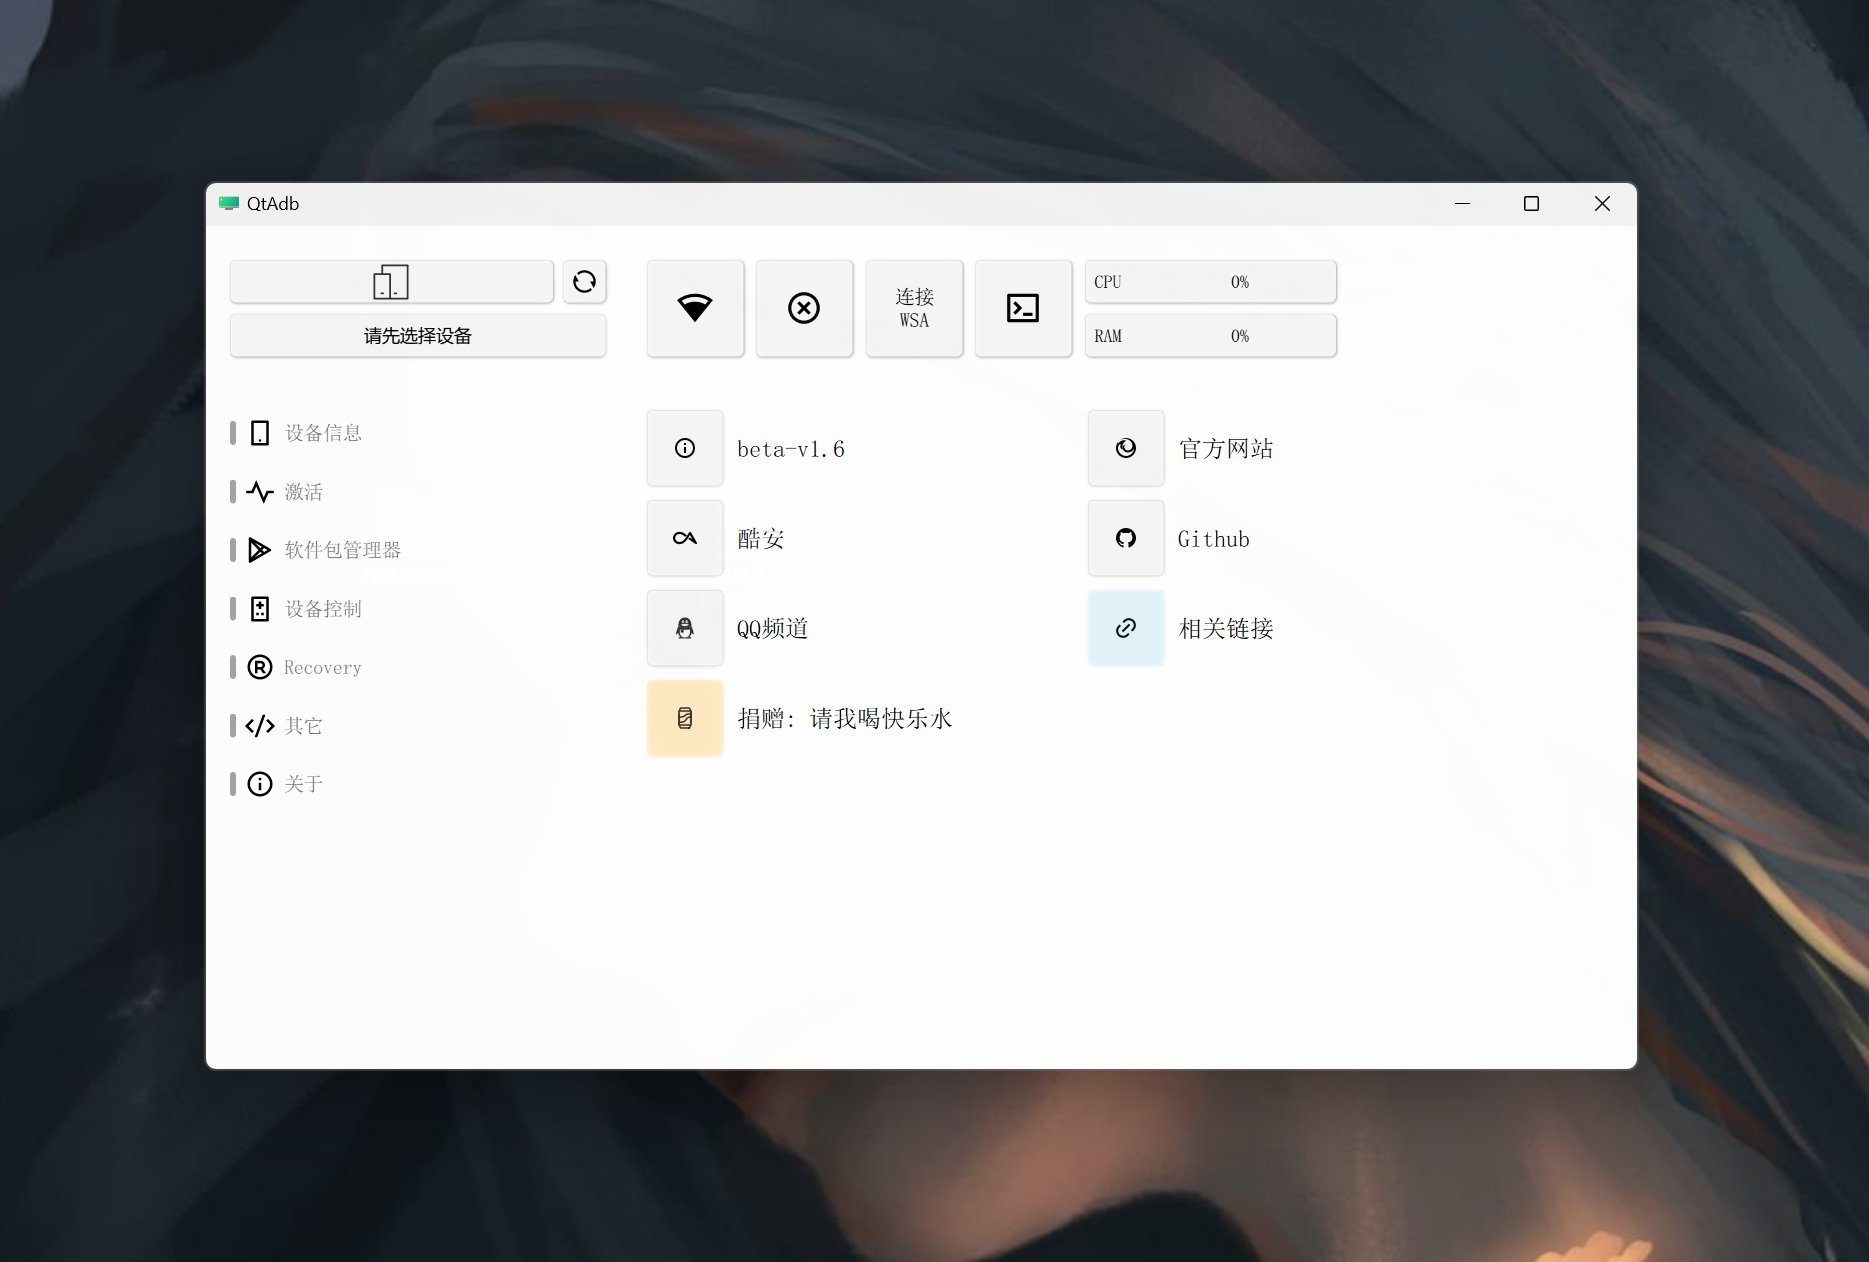Click the 相关链接 chain link icon

coord(1126,628)
